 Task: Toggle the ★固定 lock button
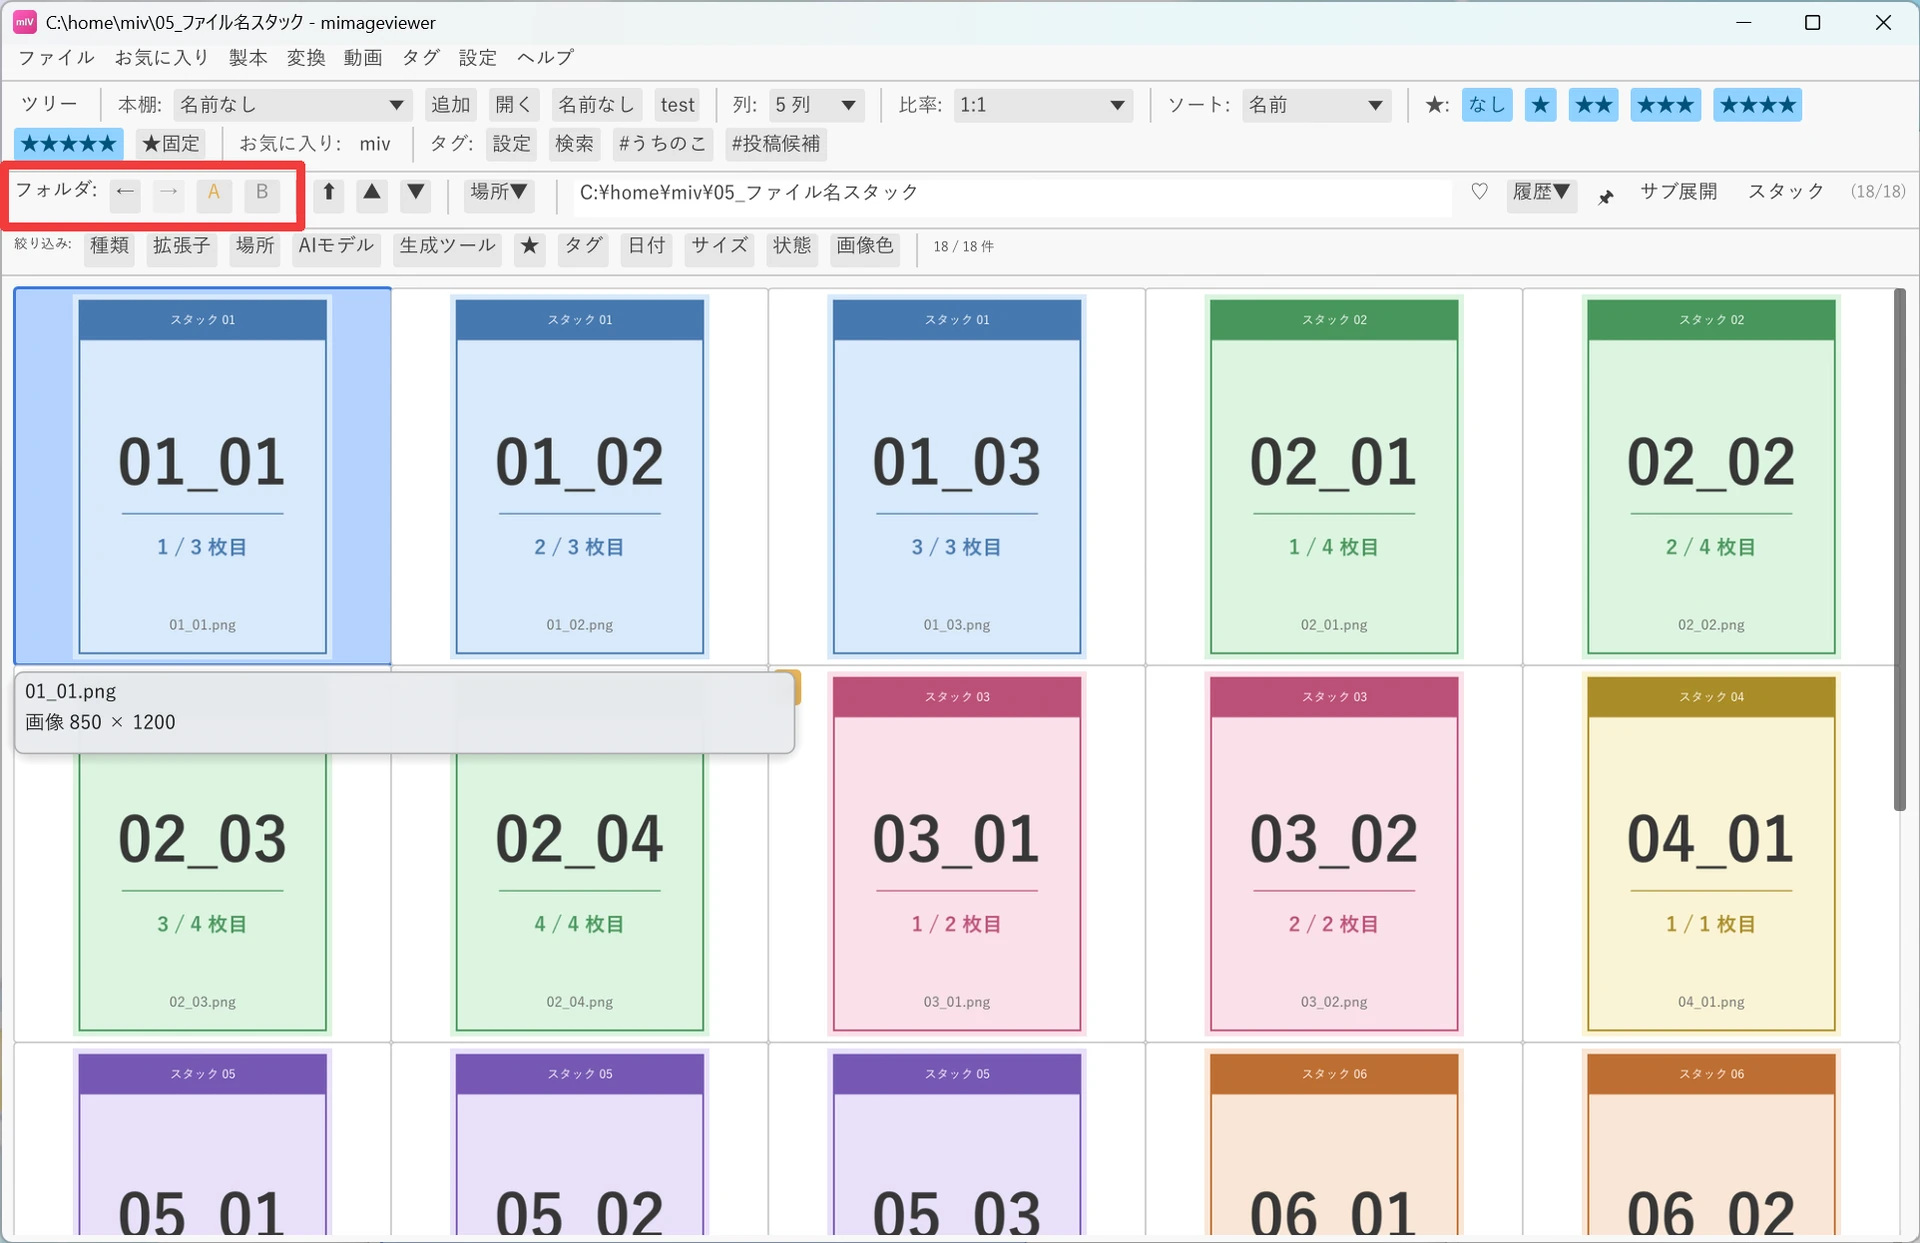click(x=171, y=143)
